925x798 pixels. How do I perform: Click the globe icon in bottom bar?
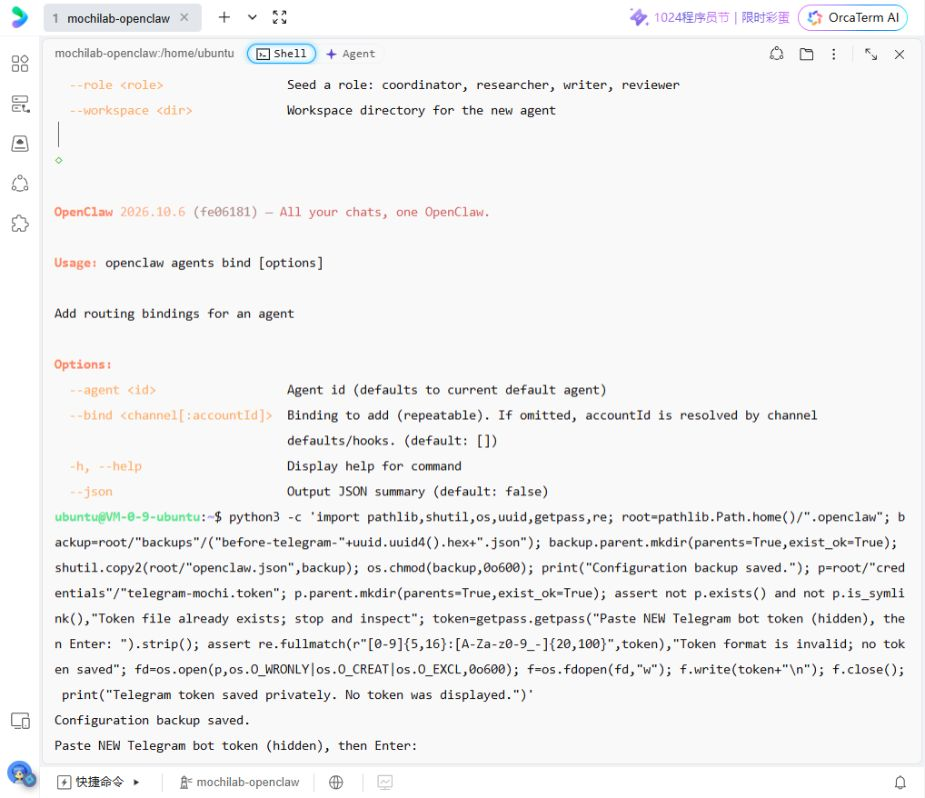tap(336, 782)
